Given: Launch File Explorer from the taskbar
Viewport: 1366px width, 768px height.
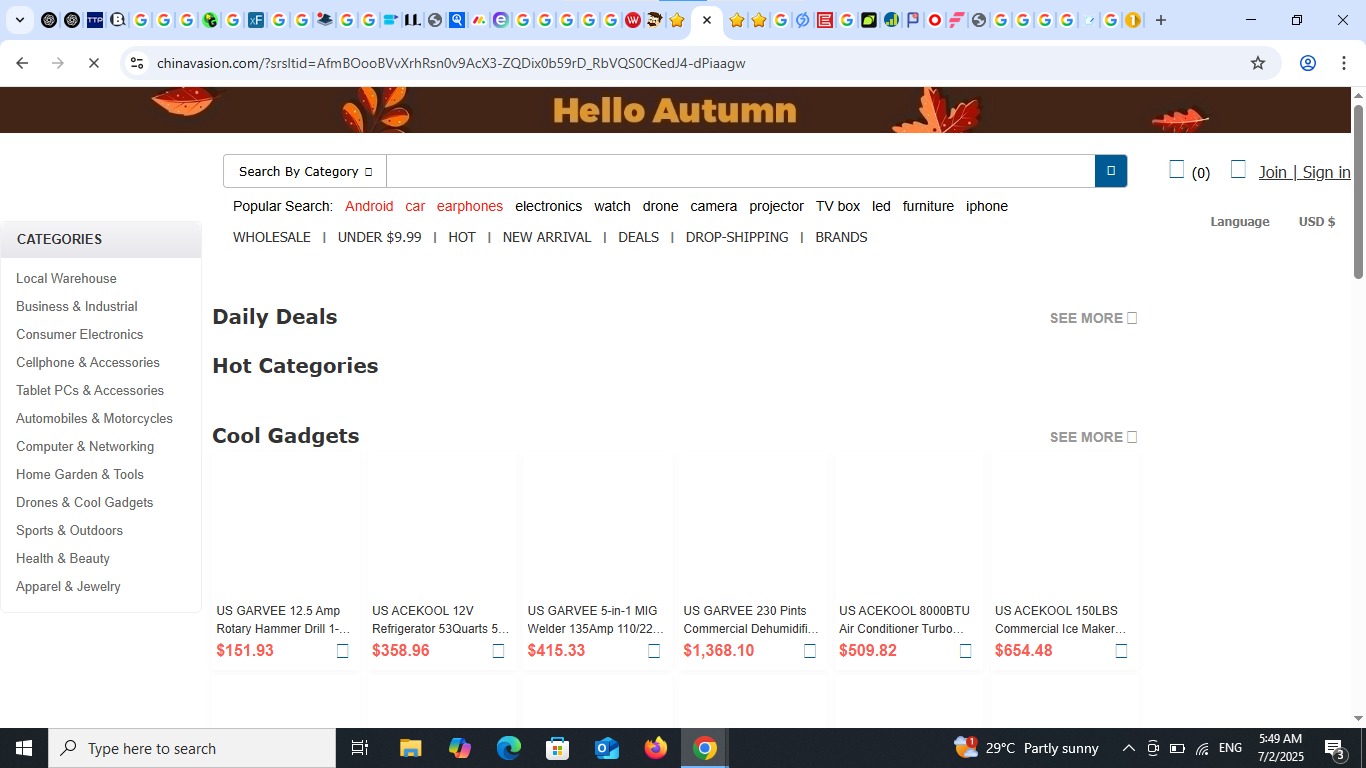Looking at the screenshot, I should coord(410,748).
